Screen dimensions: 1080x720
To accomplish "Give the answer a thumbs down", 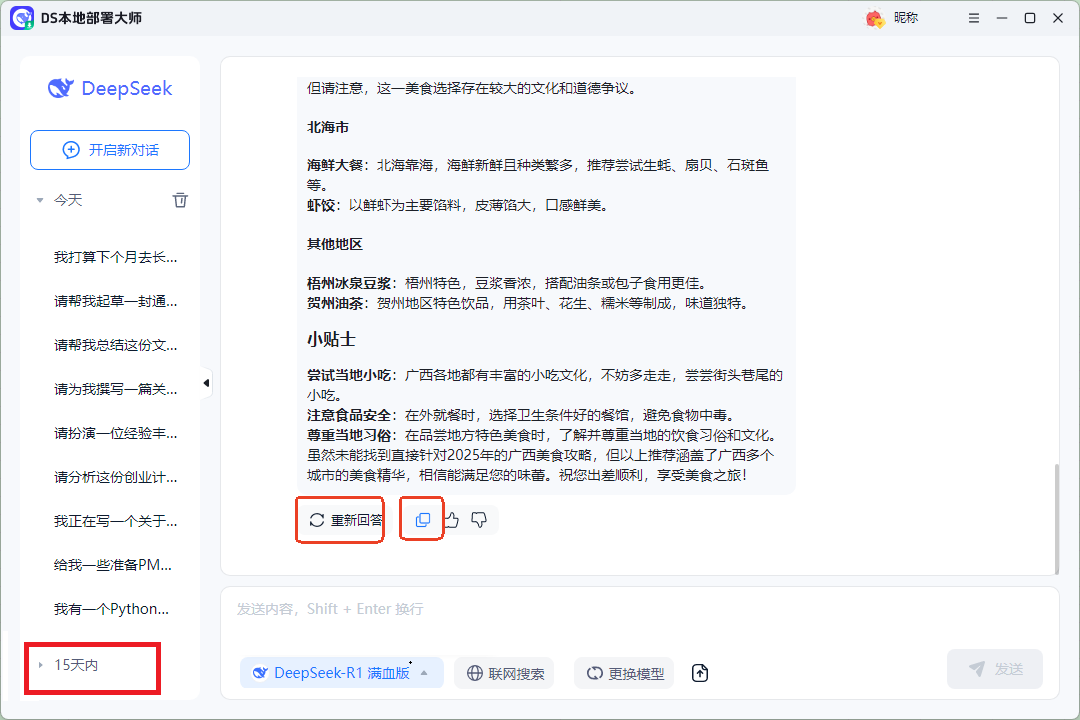I will click(479, 520).
